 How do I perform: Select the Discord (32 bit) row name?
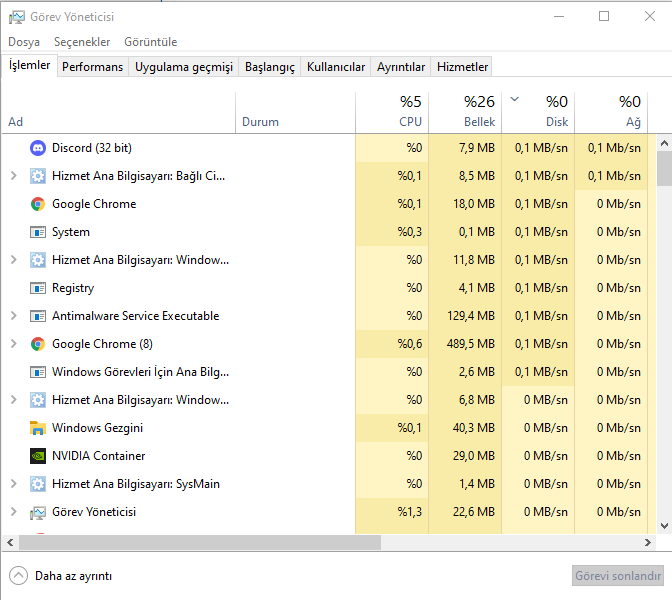(92, 148)
